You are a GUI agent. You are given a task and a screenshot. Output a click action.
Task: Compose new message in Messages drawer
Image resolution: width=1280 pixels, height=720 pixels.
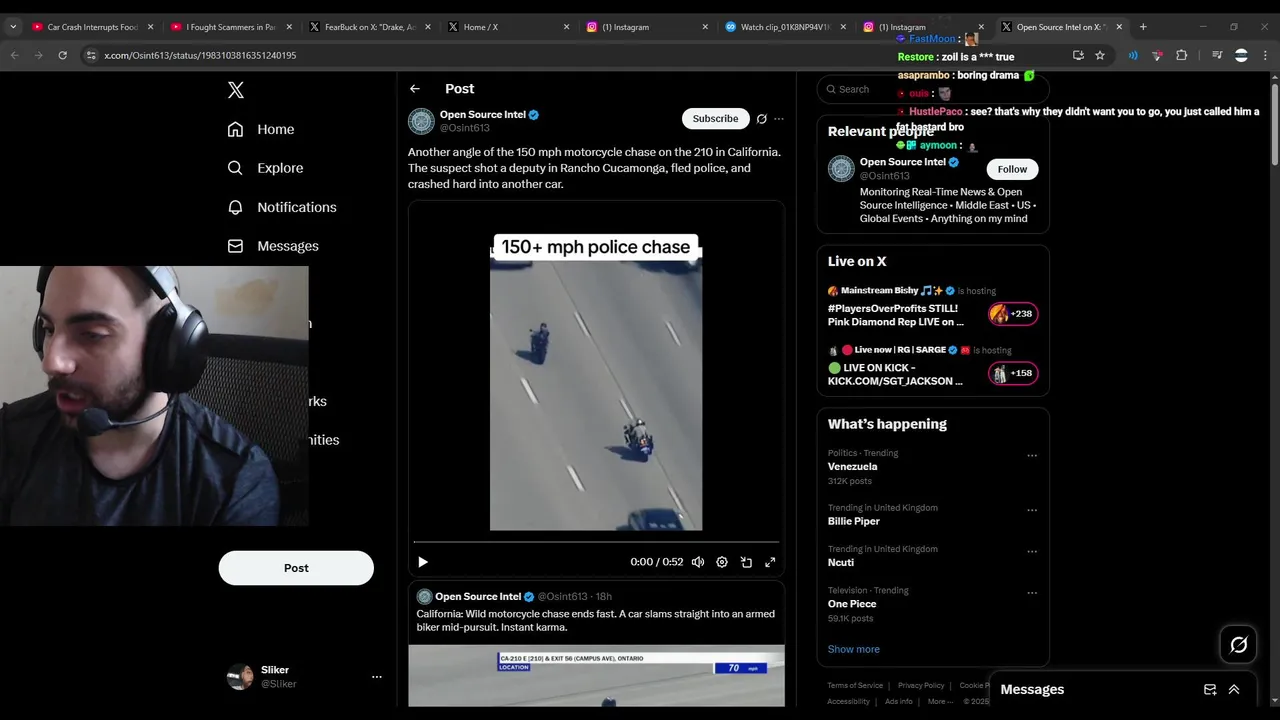[1210, 689]
